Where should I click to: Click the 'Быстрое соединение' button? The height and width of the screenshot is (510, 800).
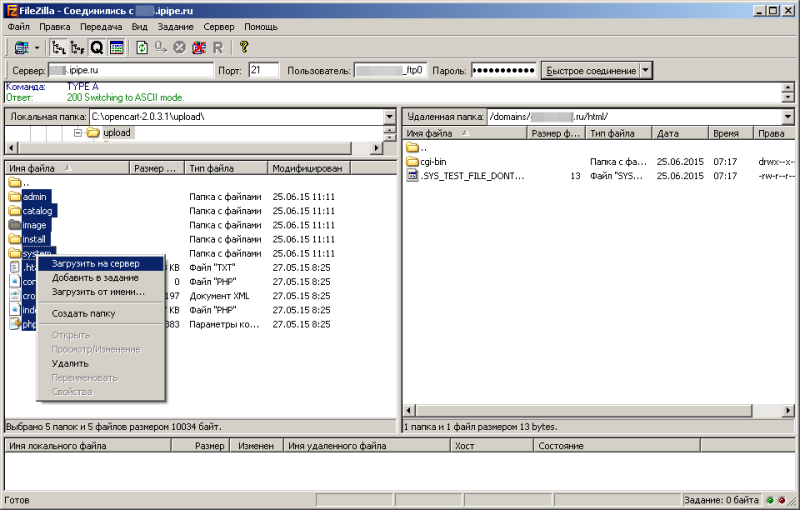pos(589,71)
